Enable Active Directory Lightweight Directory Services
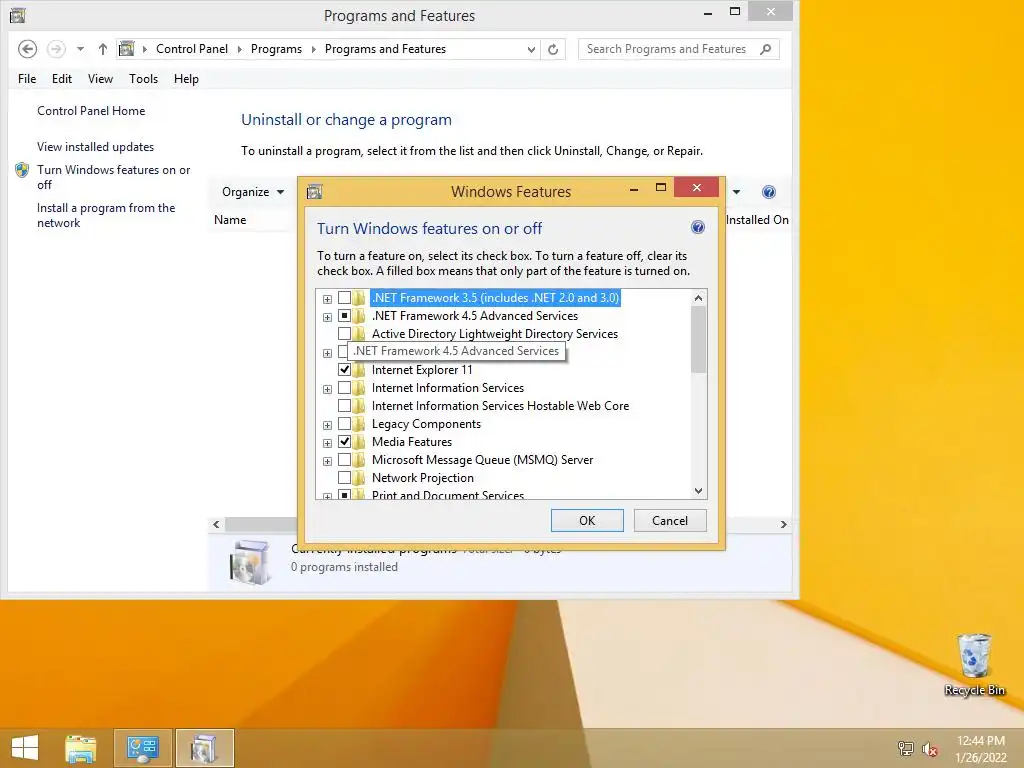1024x768 pixels. [344, 334]
